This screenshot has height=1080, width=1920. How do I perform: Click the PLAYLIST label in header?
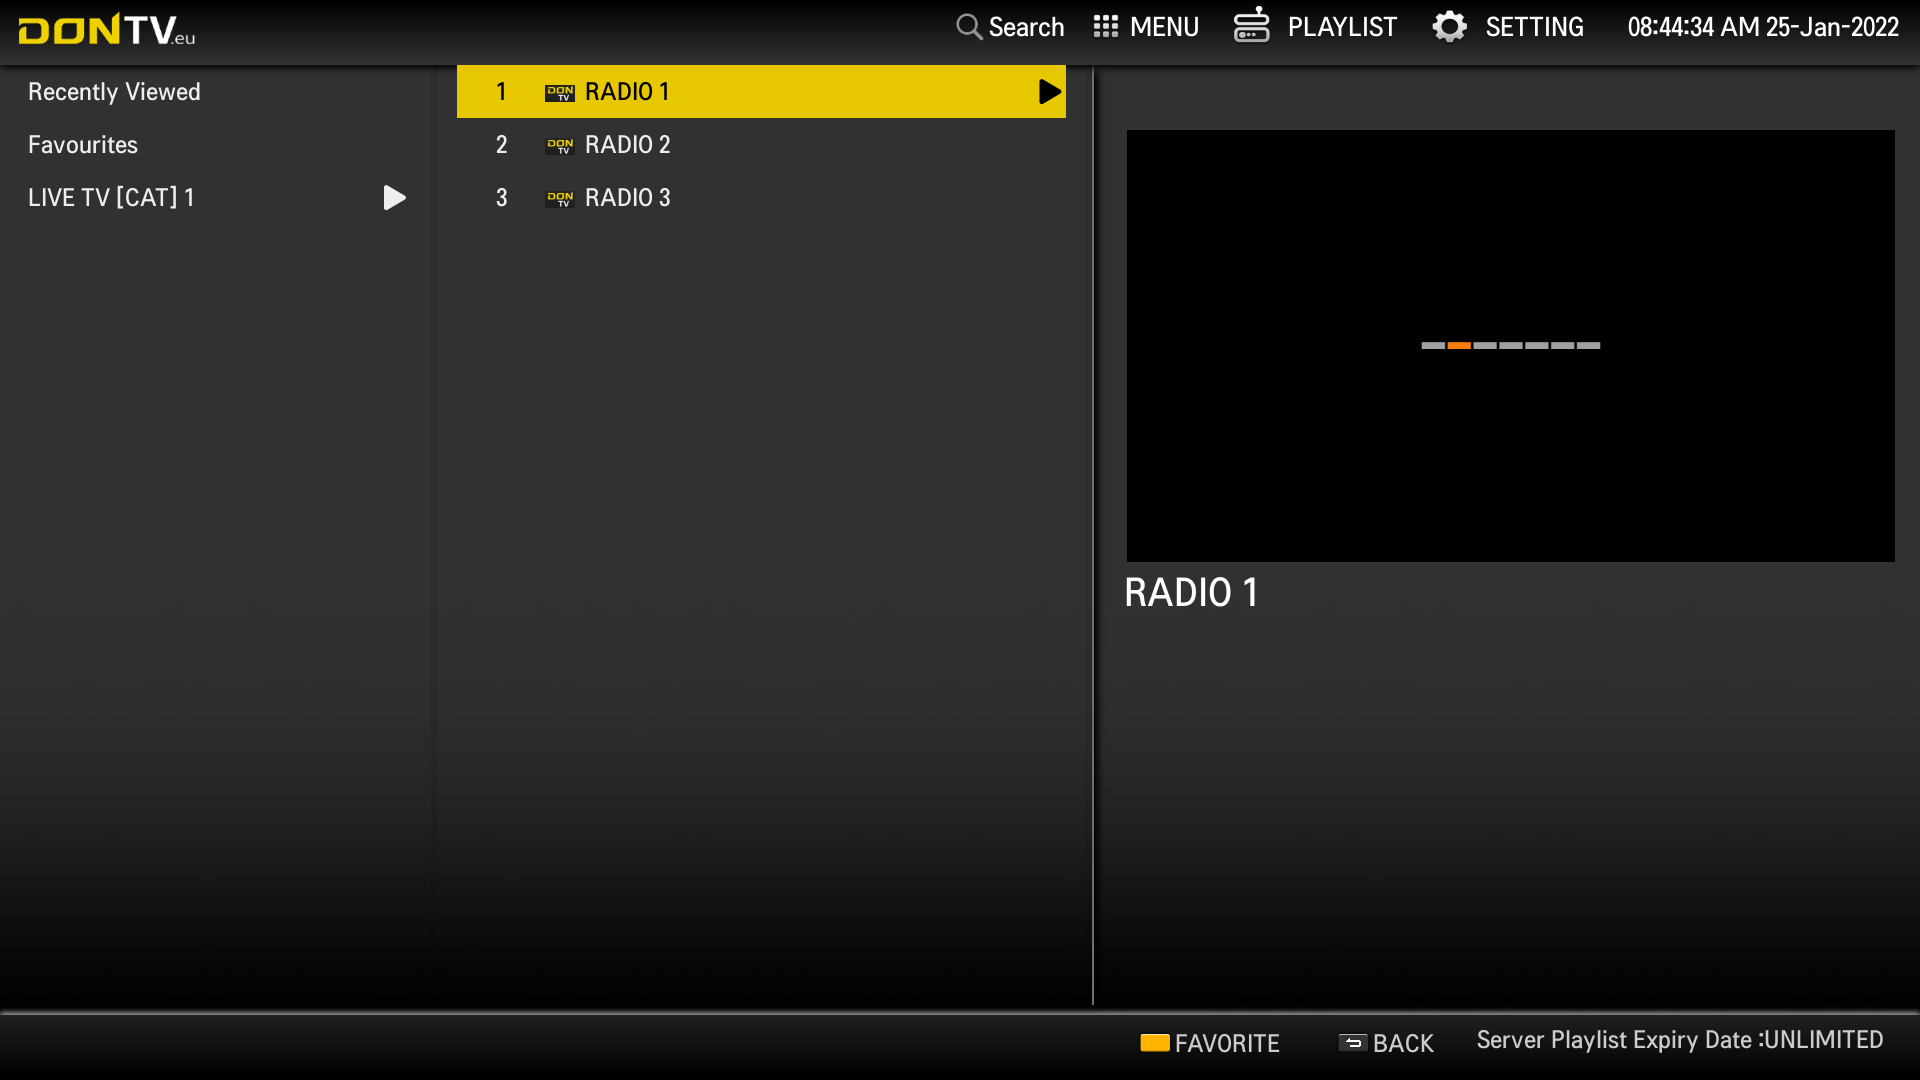click(x=1342, y=27)
